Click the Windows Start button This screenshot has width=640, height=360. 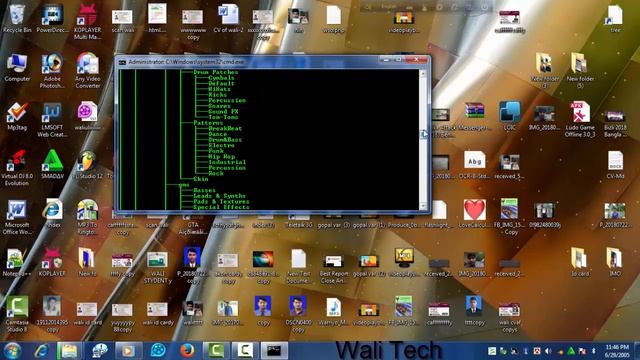click(x=13, y=351)
